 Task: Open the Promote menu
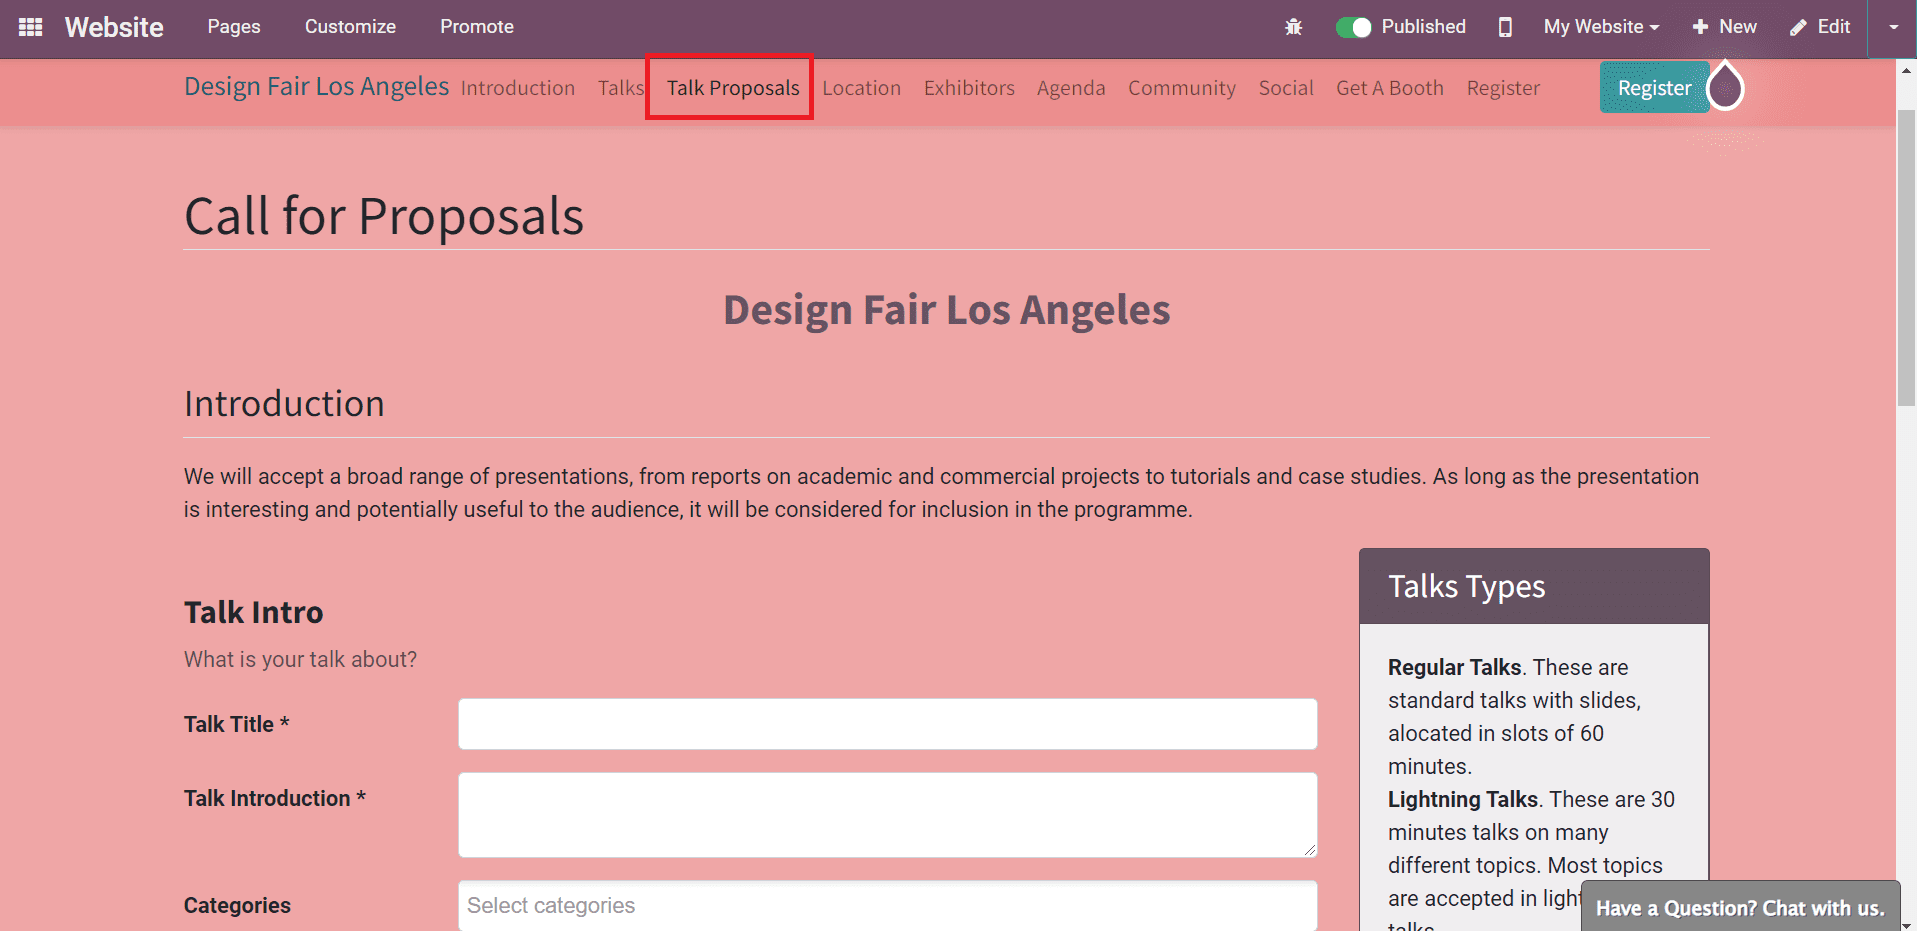click(476, 27)
